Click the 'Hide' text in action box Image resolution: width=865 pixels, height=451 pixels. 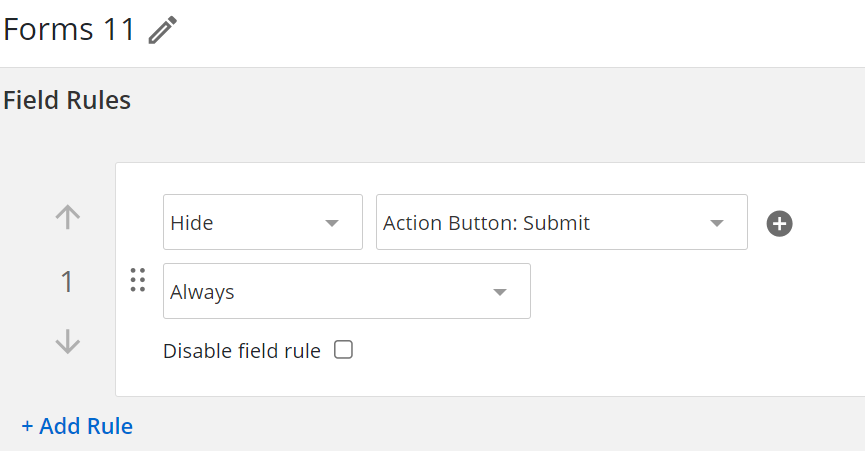click(191, 223)
